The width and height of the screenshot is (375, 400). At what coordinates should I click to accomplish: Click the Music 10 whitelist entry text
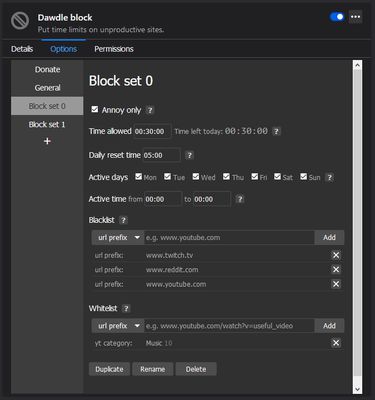click(159, 343)
